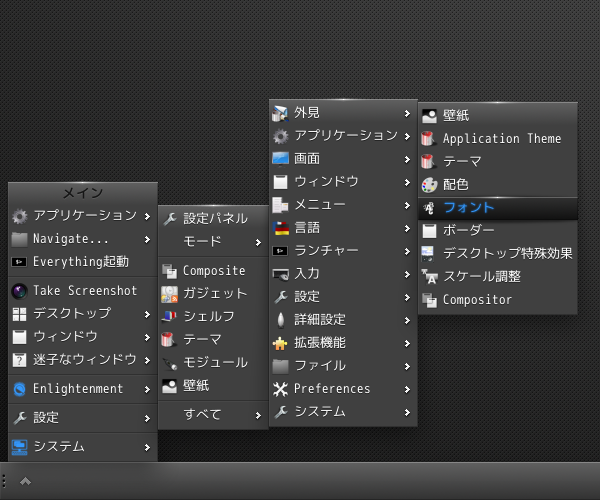Open 設定パネル from the settings submenu
Screen dimensions: 600x500
click(x=213, y=218)
